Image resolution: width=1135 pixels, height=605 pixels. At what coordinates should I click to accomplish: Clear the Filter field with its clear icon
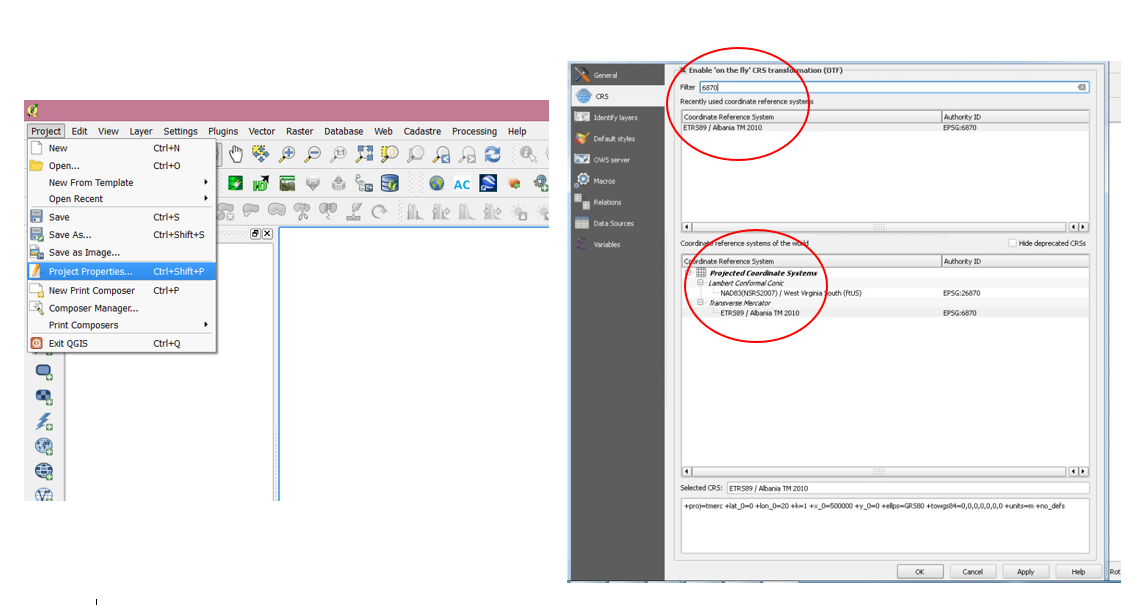pyautogui.click(x=1081, y=87)
